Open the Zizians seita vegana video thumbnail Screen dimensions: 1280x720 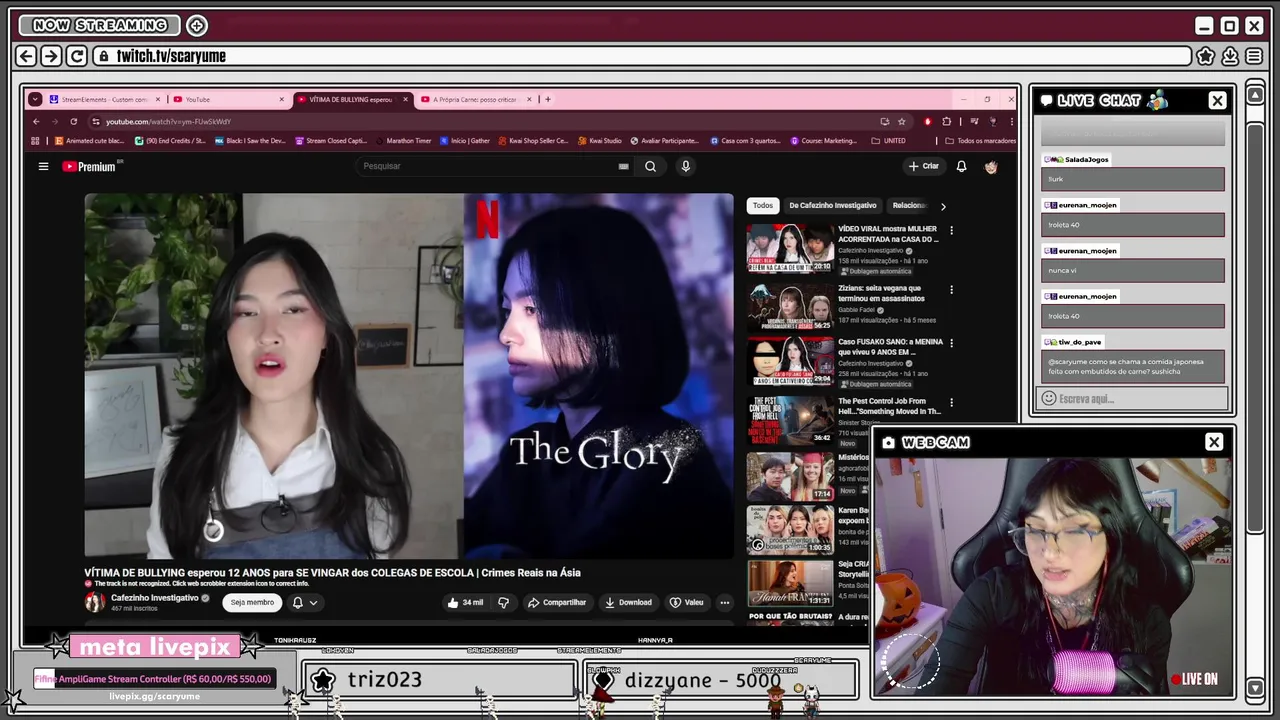click(790, 307)
